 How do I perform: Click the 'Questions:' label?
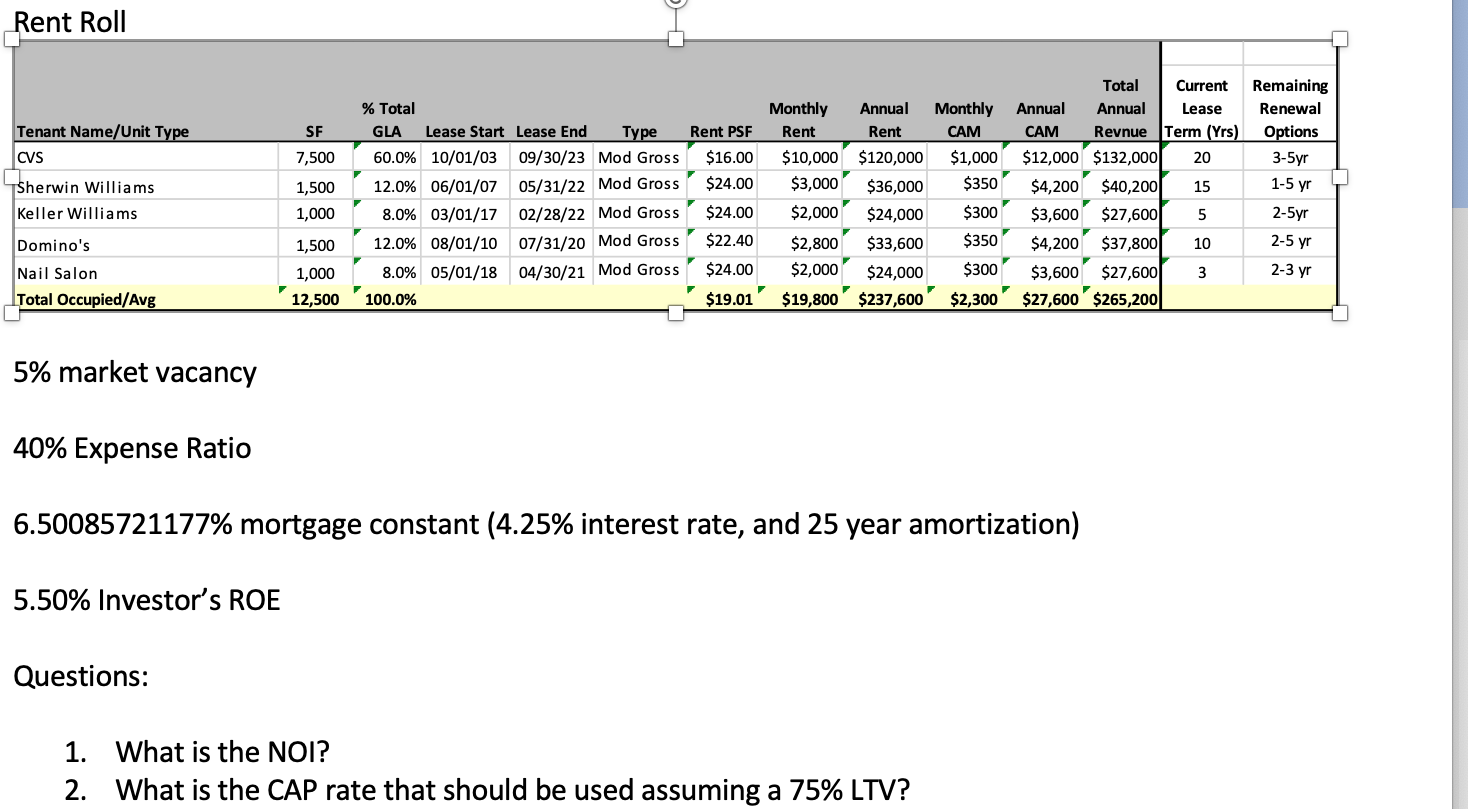click(81, 676)
